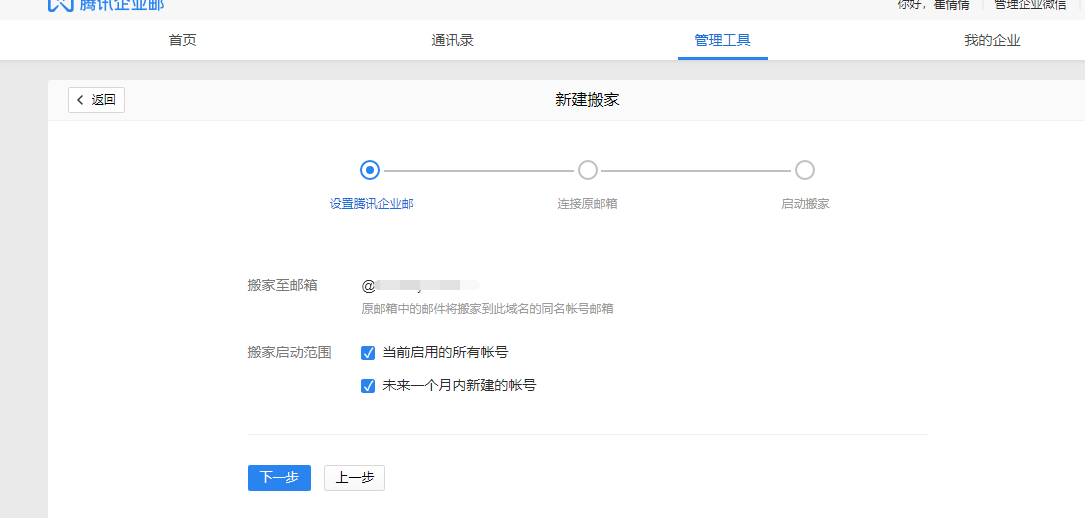
Task: Select the 设置腾讯企业邮 step circle
Action: 370,170
